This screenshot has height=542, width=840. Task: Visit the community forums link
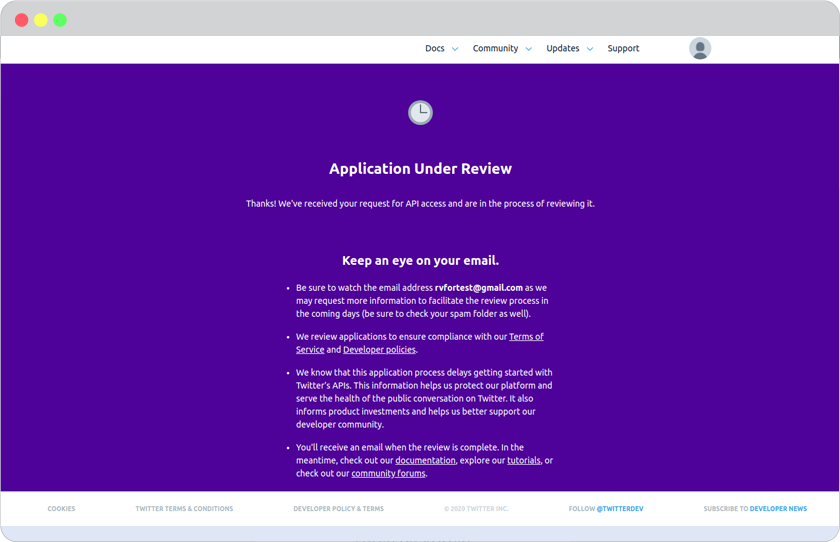click(388, 473)
